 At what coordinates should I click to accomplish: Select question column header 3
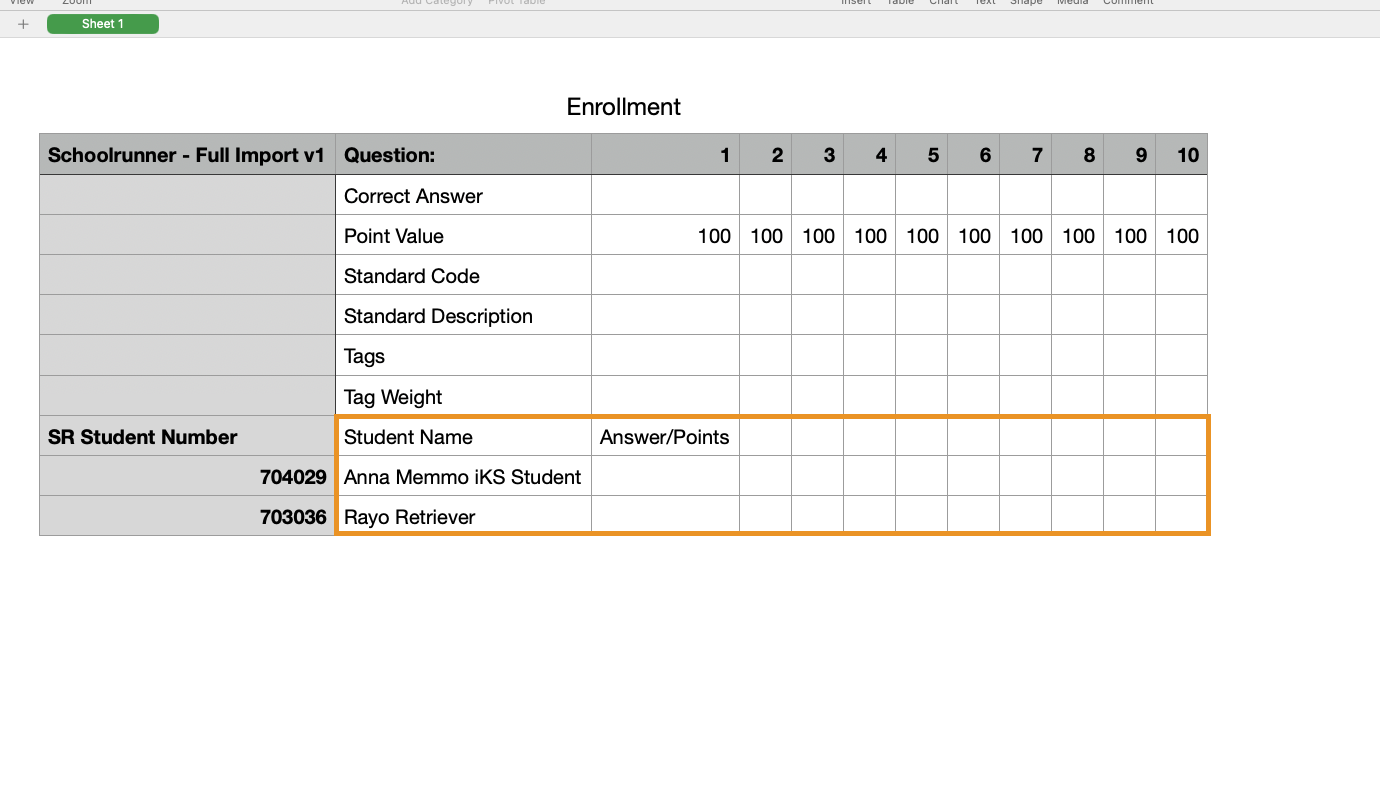coord(818,155)
